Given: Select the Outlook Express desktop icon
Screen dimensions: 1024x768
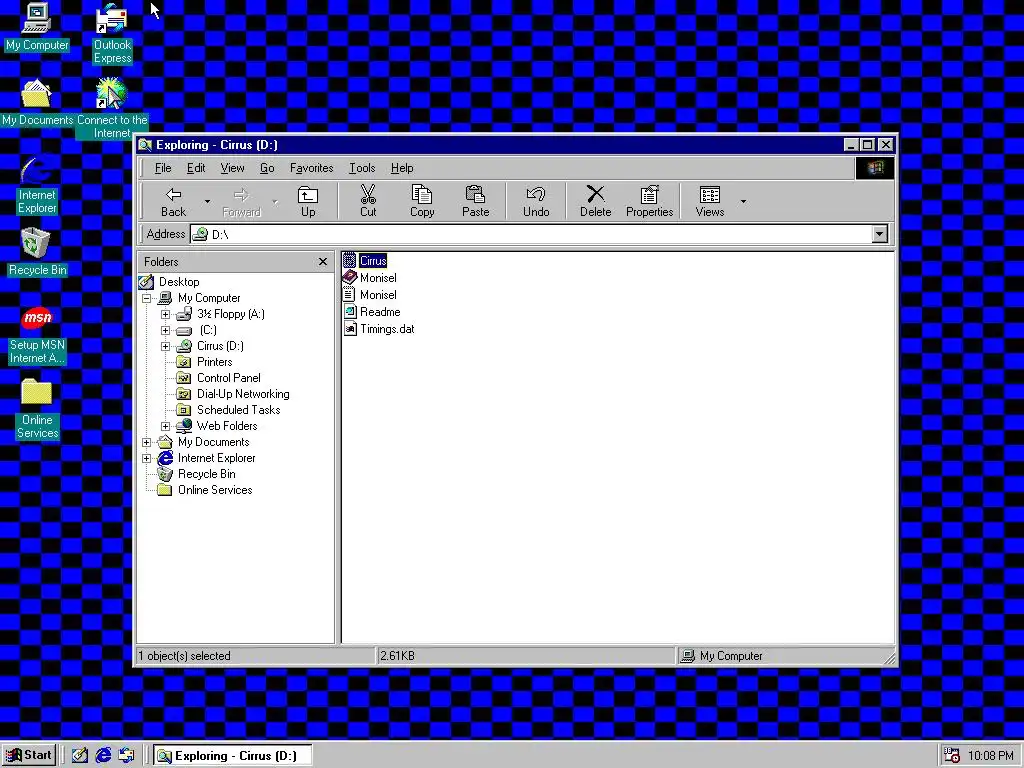Looking at the screenshot, I should [x=112, y=34].
